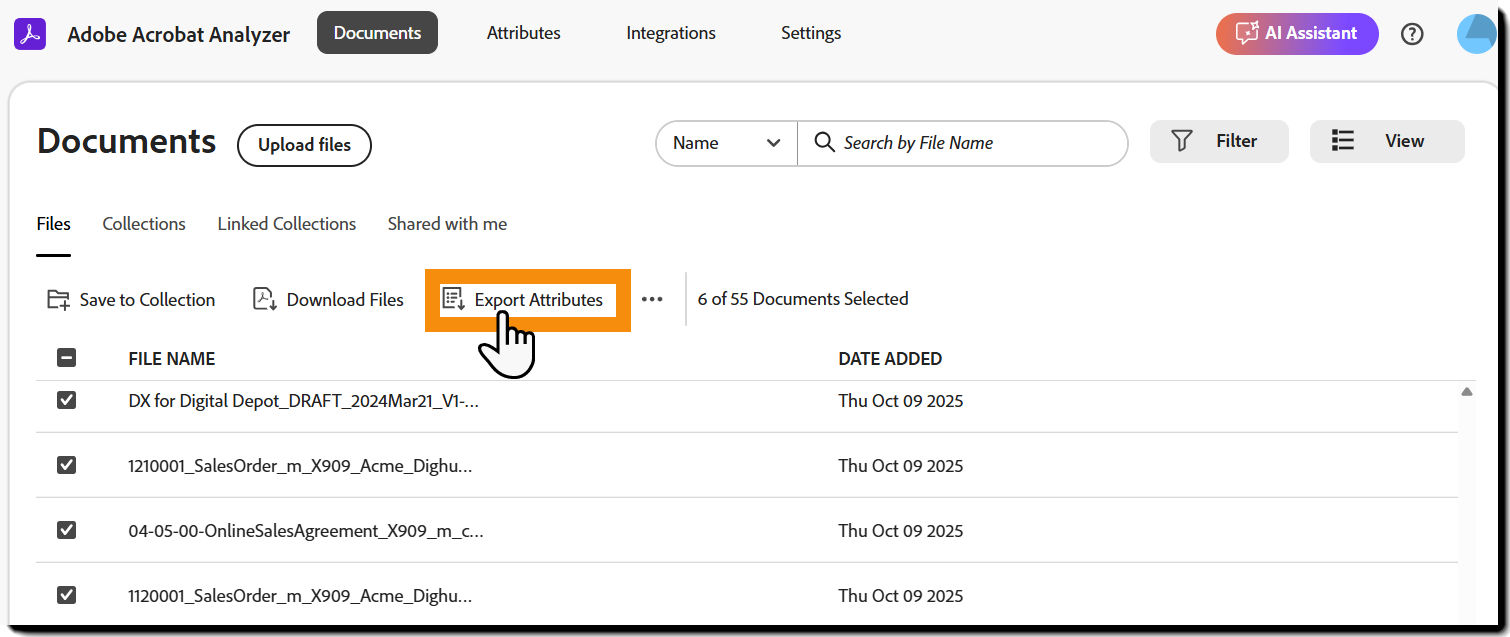Open the View layout options
1510x637 pixels.
[x=1386, y=141]
